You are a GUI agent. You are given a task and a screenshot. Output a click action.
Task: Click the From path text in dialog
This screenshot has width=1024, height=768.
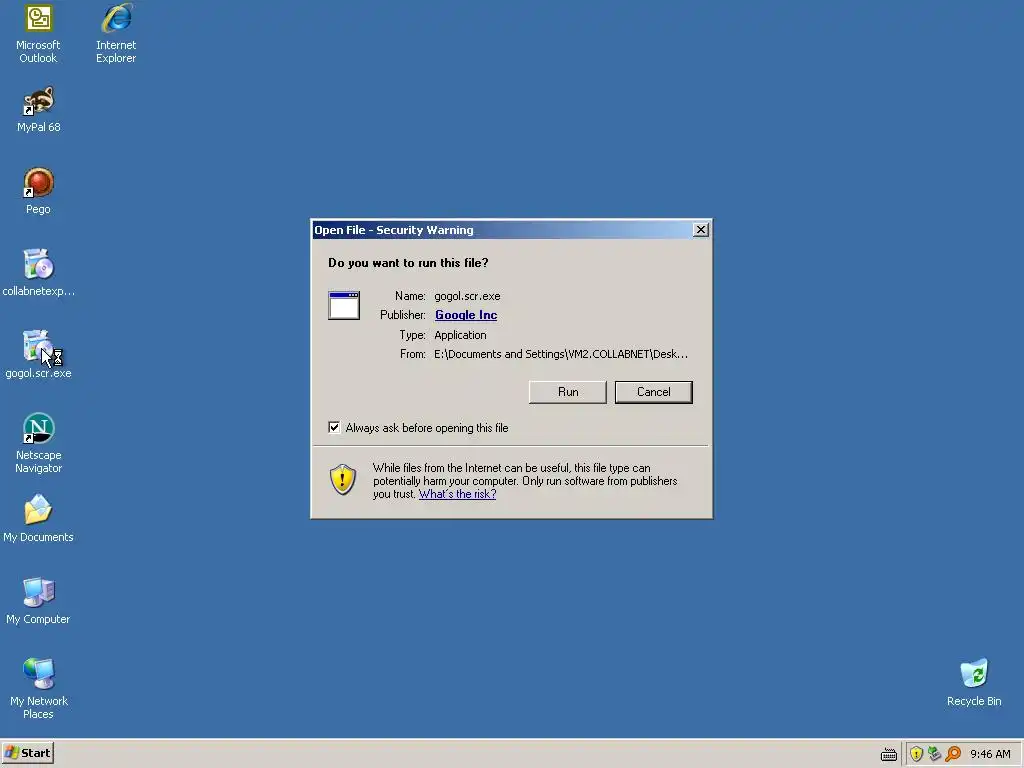560,354
